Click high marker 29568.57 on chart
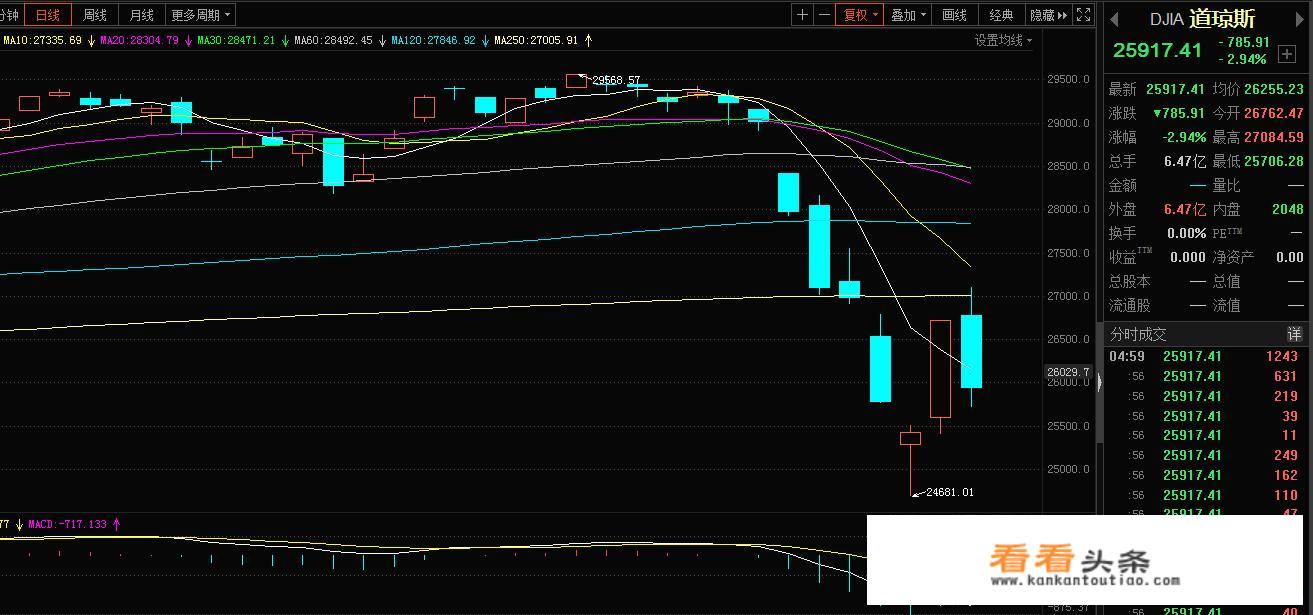This screenshot has height=615, width=1313. pos(615,80)
